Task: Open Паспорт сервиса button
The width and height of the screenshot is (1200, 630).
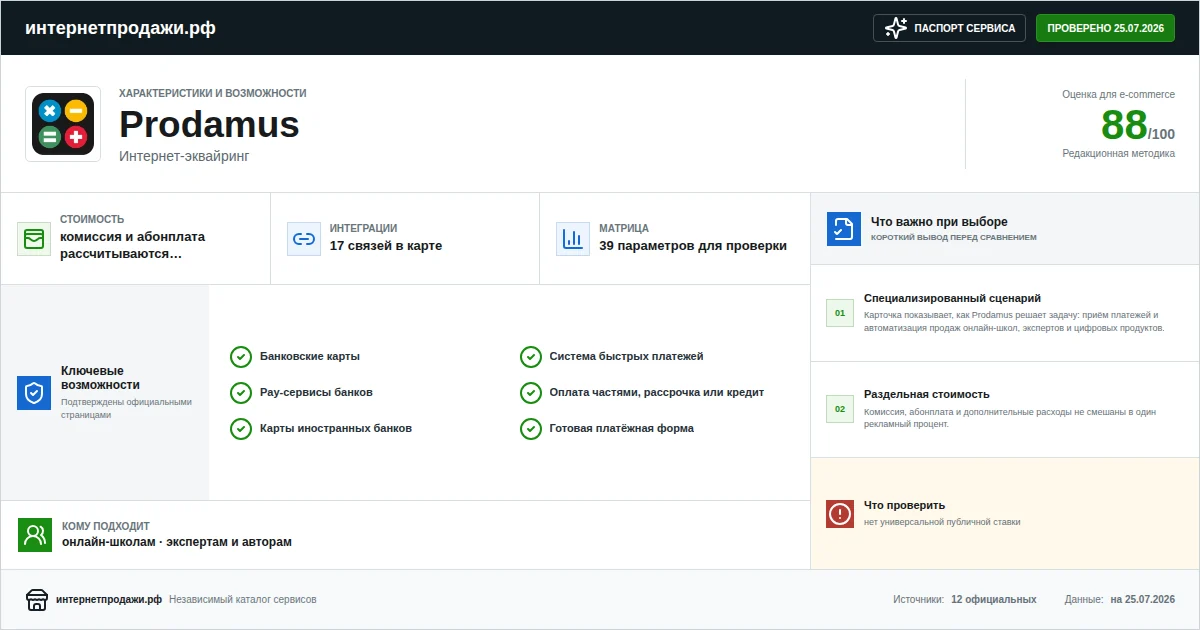Action: pos(950,28)
